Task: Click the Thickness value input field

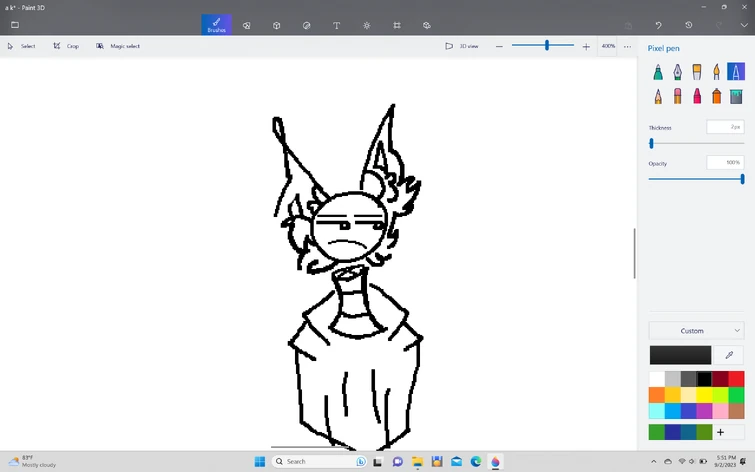Action: click(725, 127)
